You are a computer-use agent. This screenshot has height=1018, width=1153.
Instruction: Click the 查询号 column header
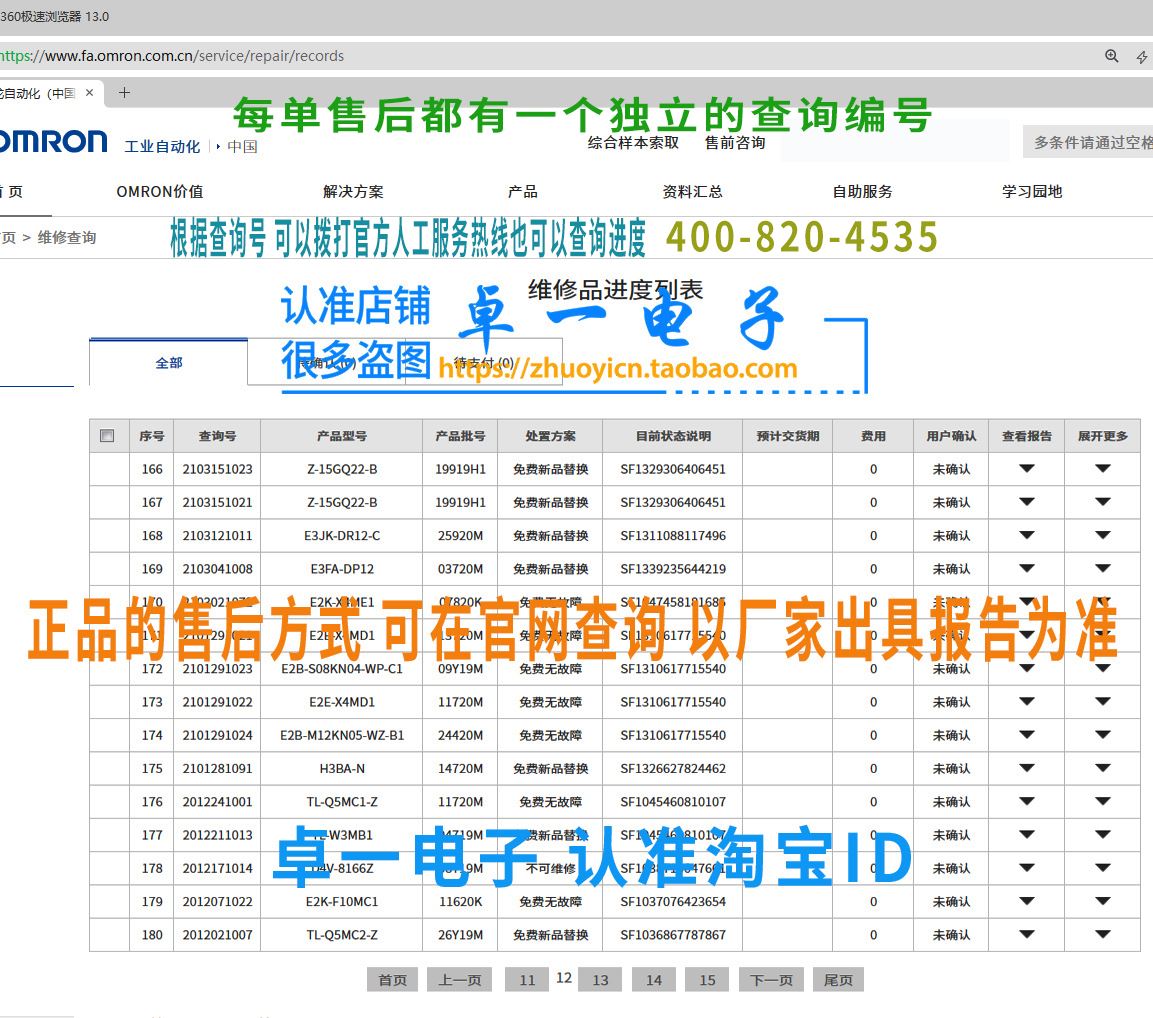click(x=218, y=436)
